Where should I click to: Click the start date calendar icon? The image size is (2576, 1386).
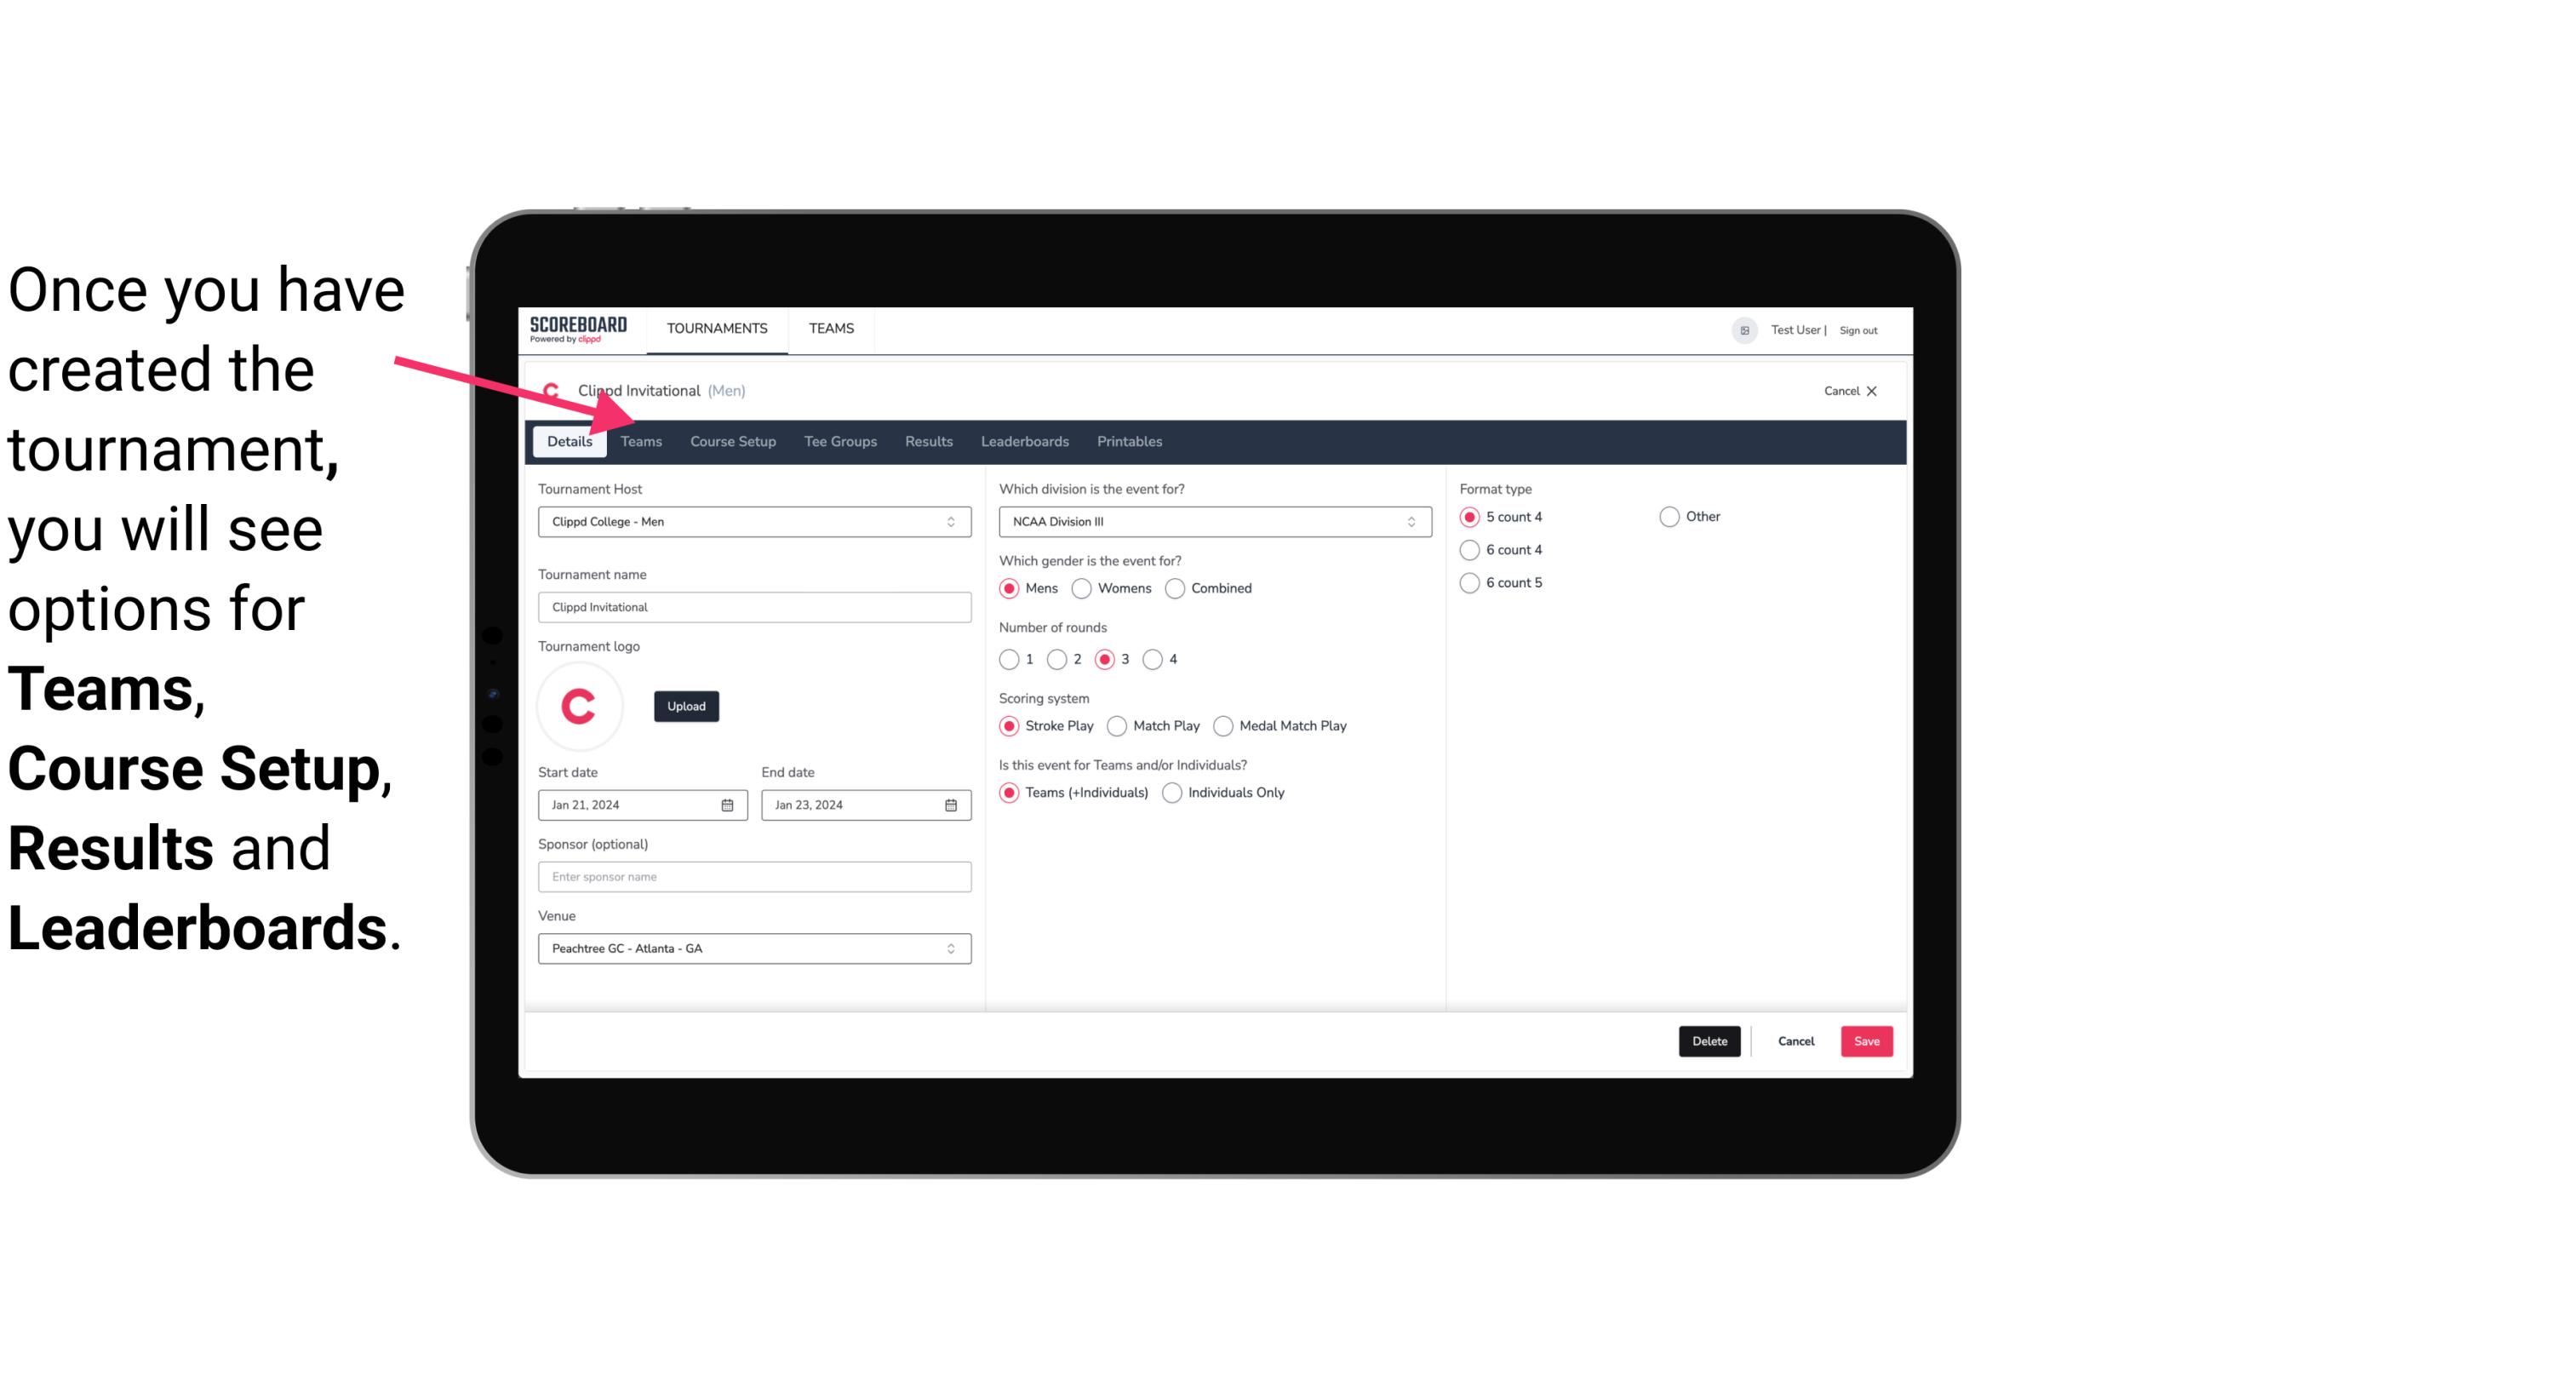729,804
